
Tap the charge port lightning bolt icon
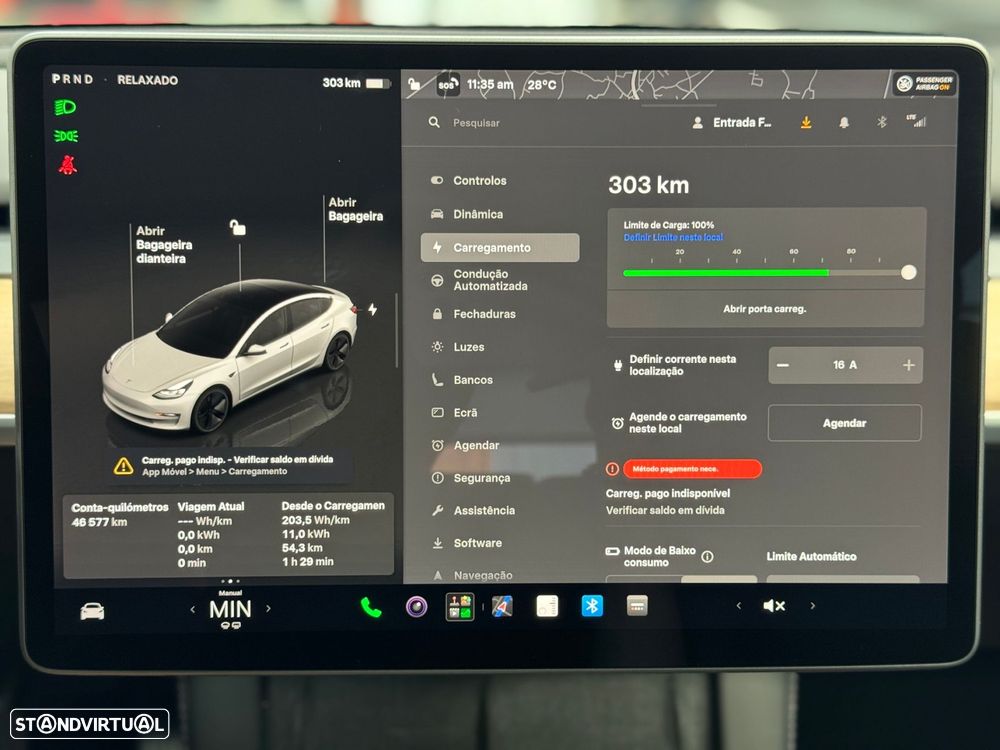(372, 309)
